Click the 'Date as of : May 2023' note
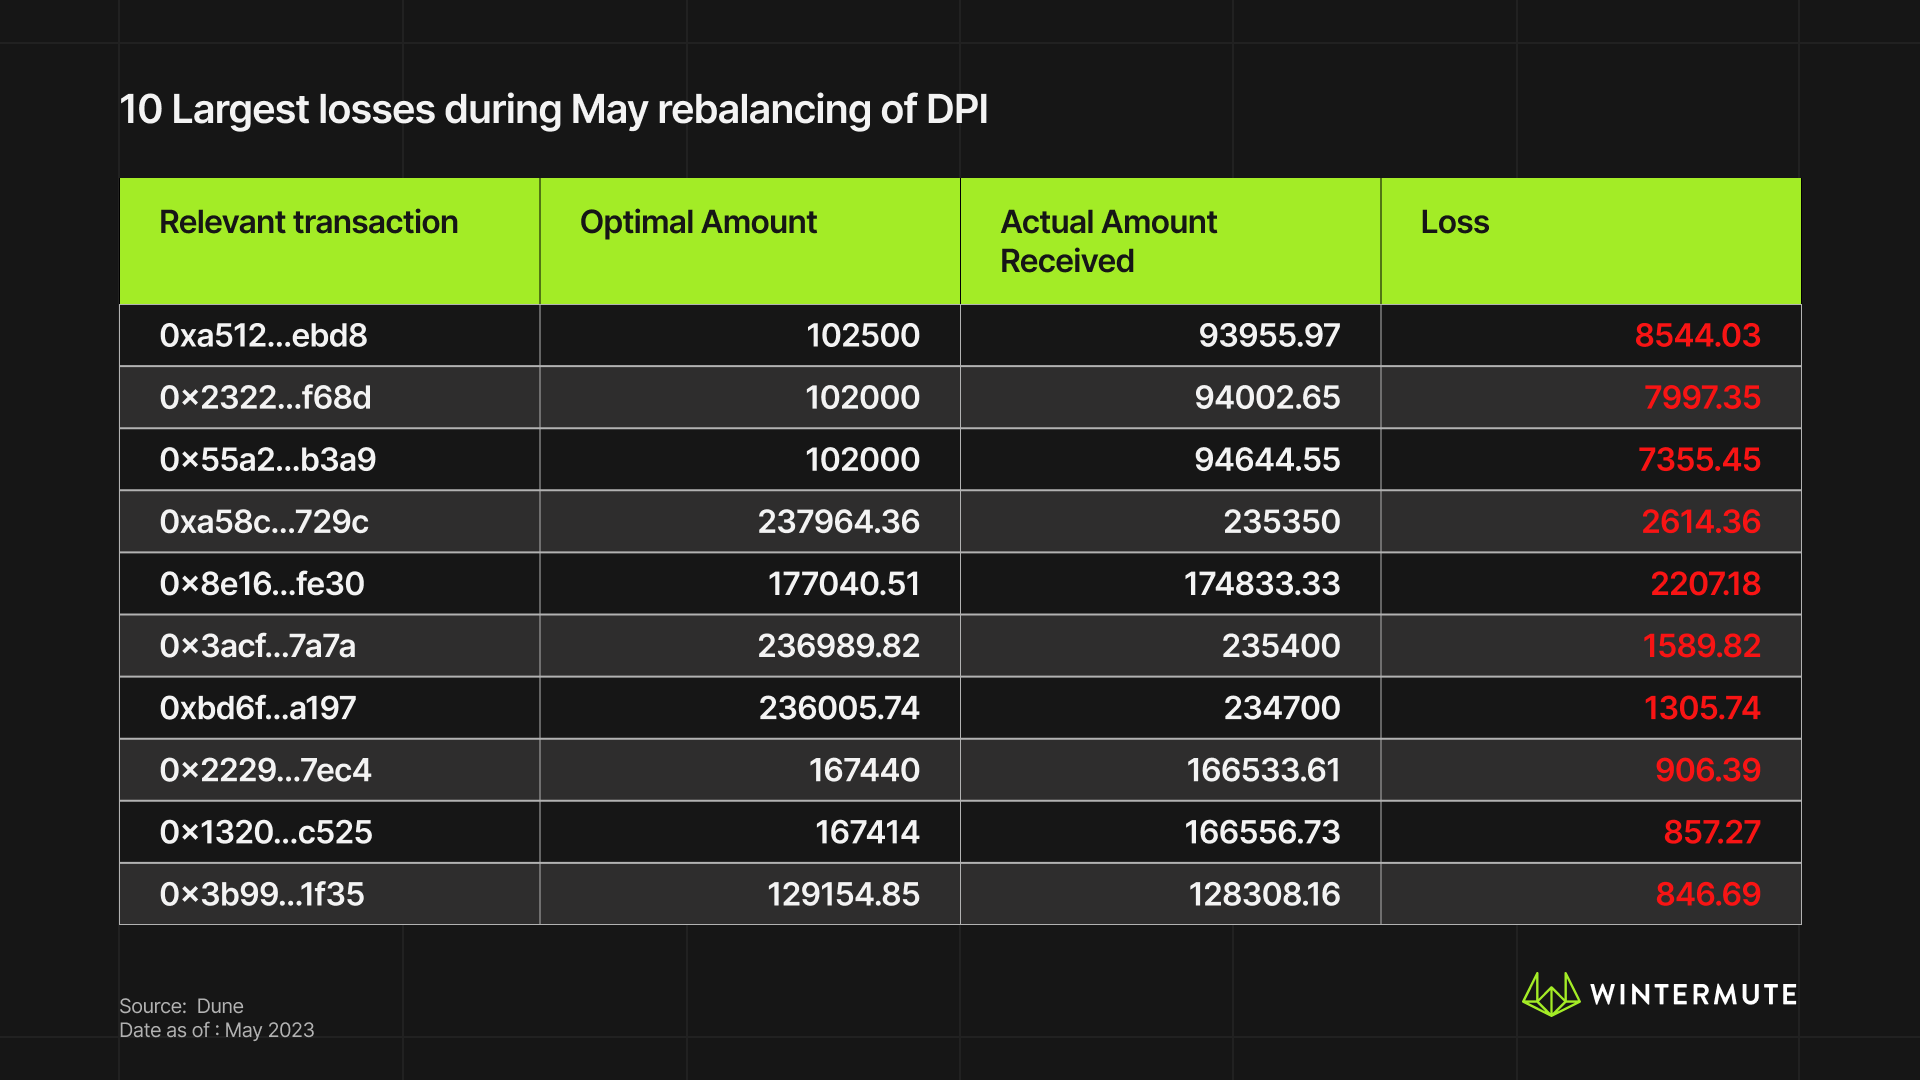 click(216, 1030)
